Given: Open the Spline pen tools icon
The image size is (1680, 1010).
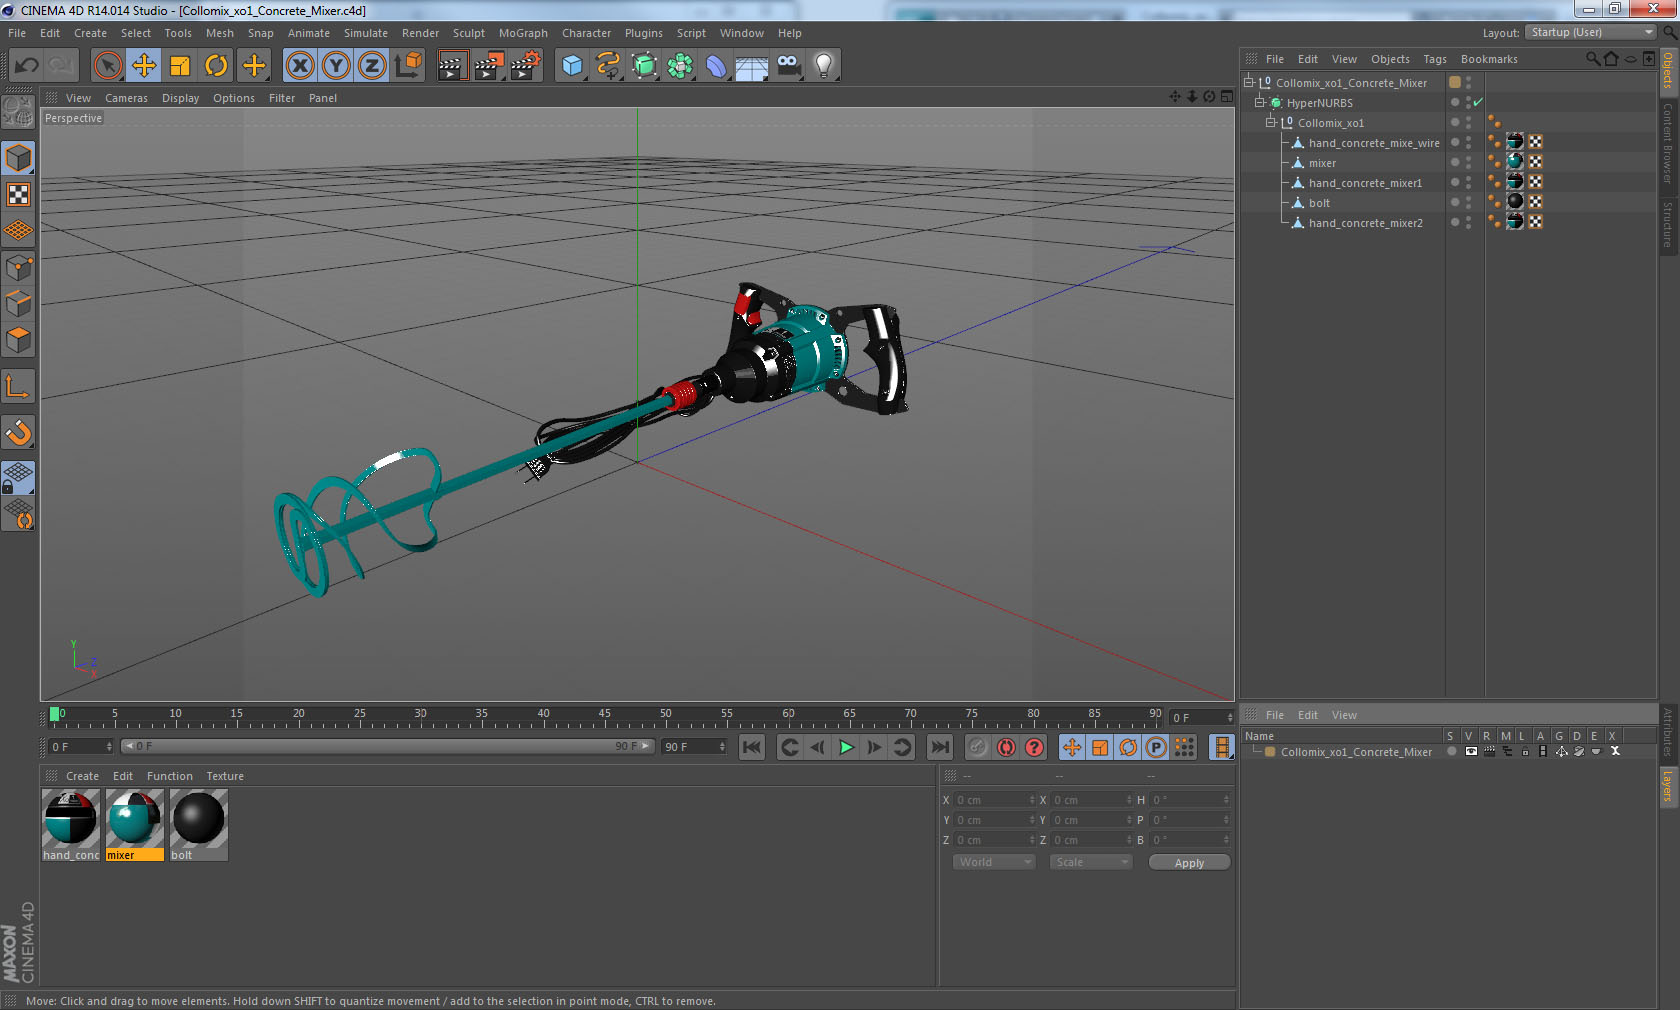Looking at the screenshot, I should point(608,66).
